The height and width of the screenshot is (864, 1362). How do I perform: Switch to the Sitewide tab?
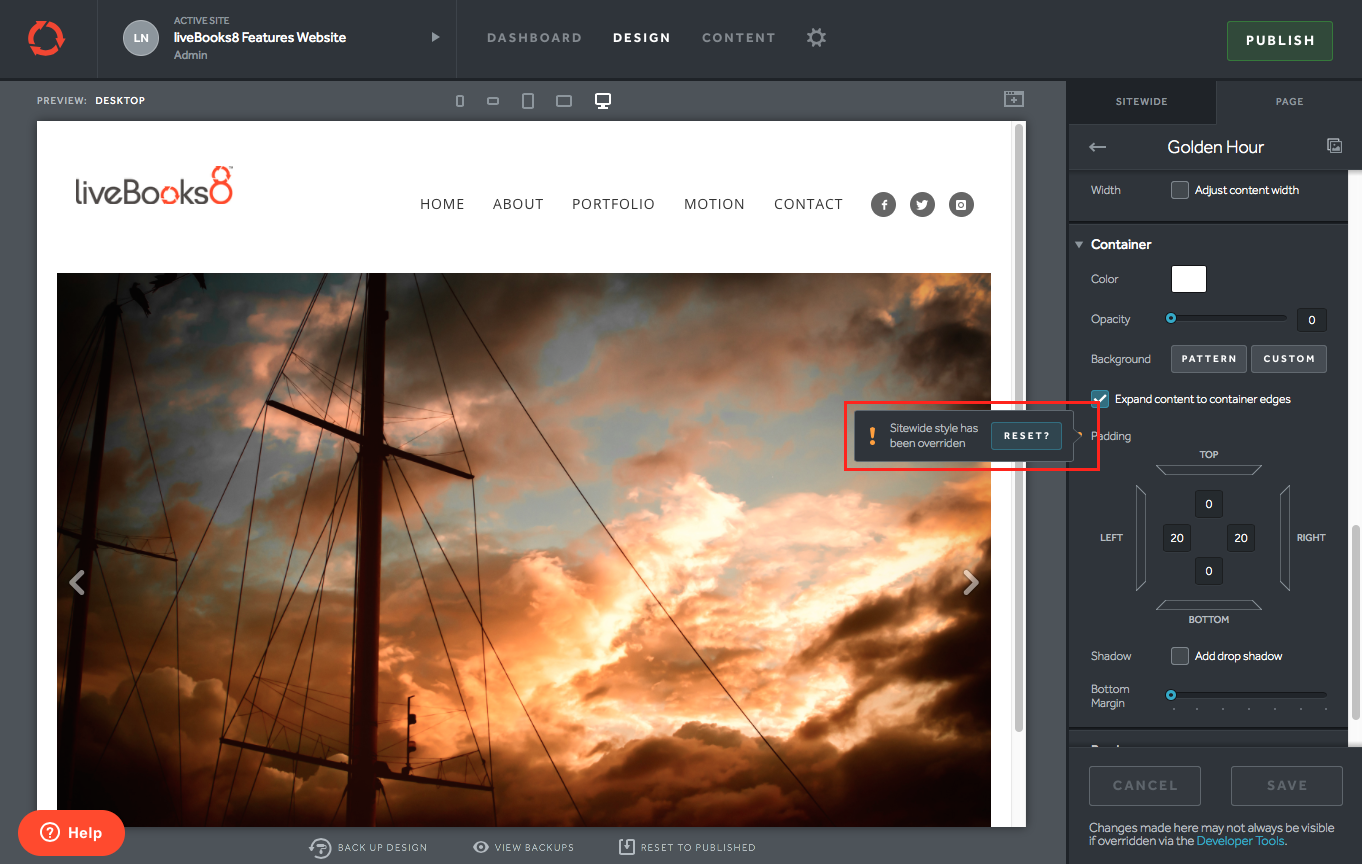point(1141,101)
